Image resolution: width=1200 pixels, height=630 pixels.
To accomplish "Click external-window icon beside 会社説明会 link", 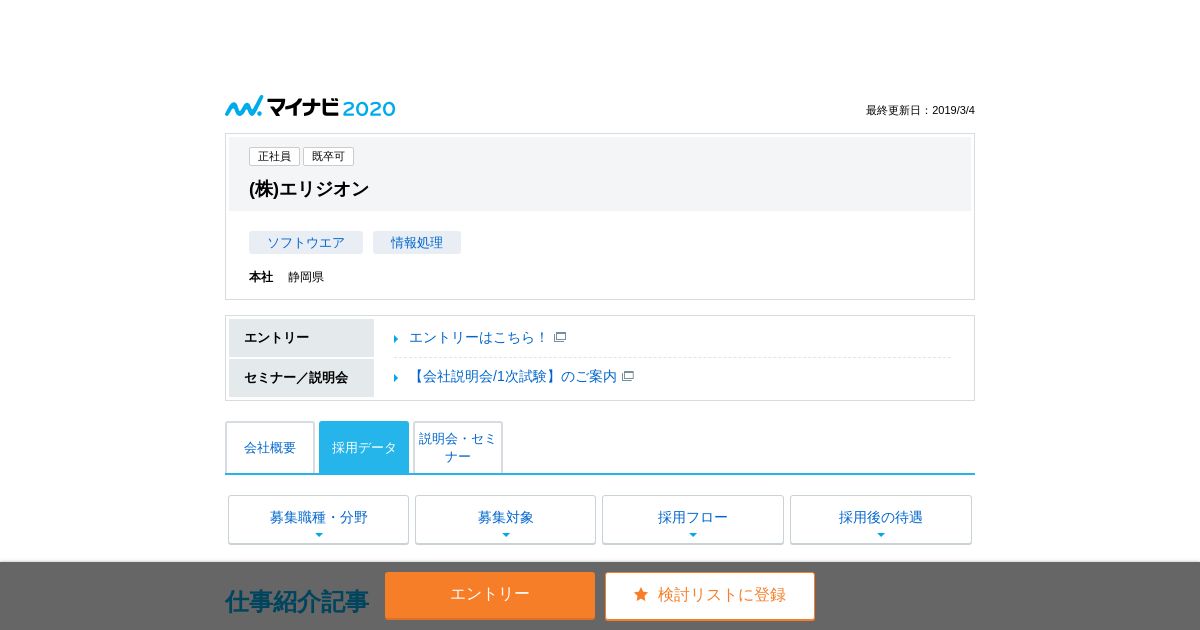I will (628, 377).
